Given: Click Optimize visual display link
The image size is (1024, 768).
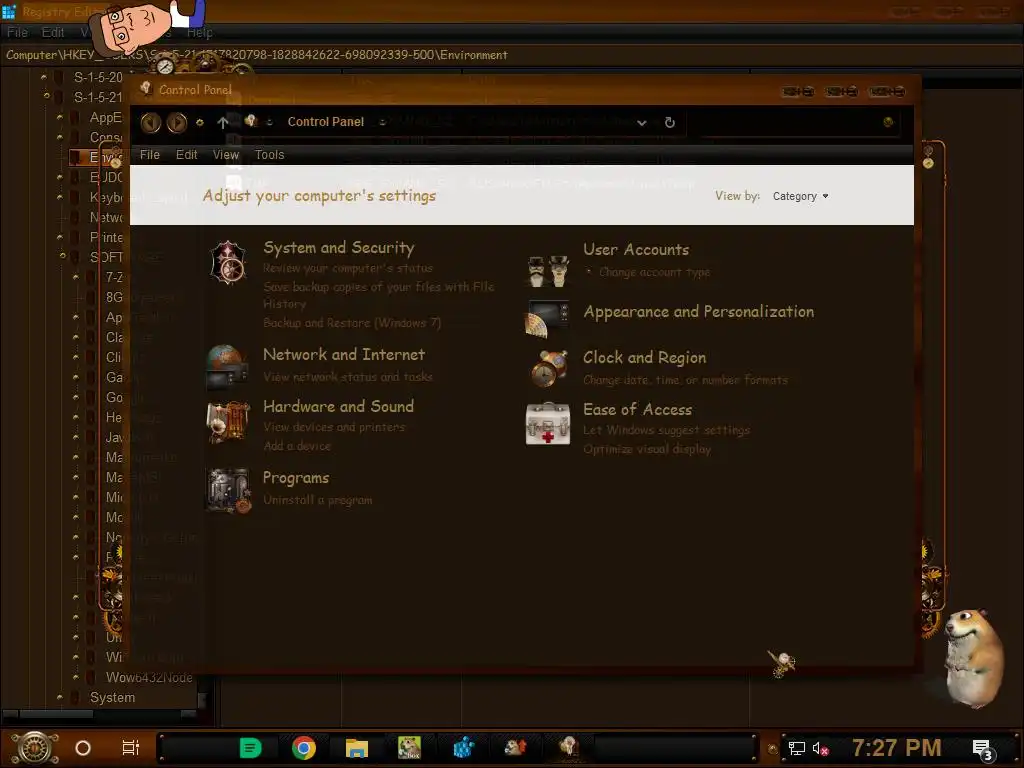Looking at the screenshot, I should pyautogui.click(x=647, y=449).
